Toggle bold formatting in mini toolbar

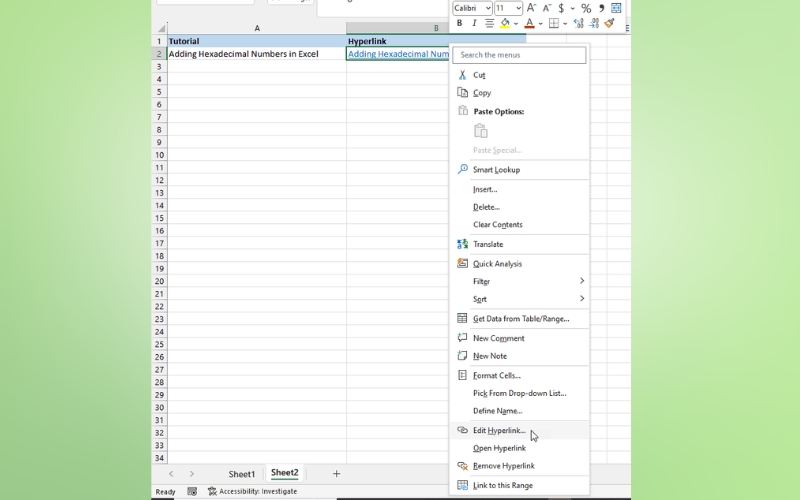459,23
